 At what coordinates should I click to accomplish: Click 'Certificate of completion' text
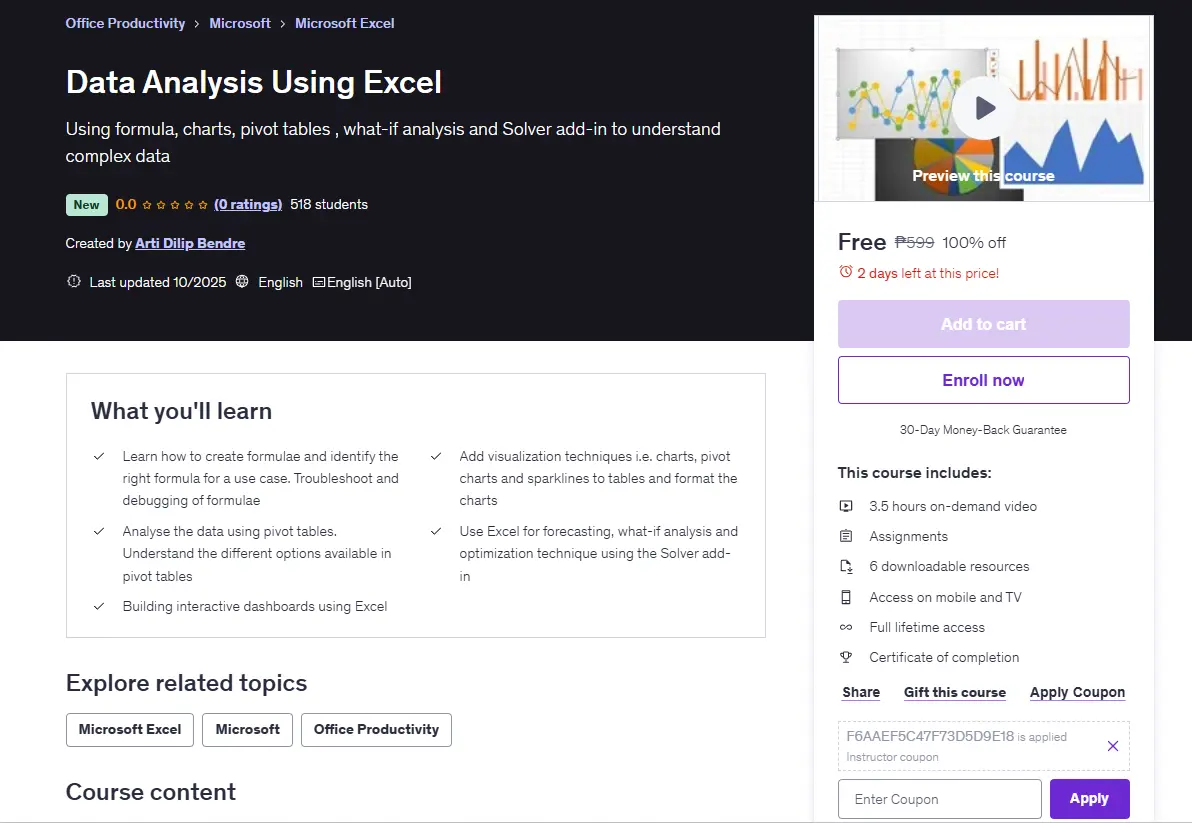point(943,657)
